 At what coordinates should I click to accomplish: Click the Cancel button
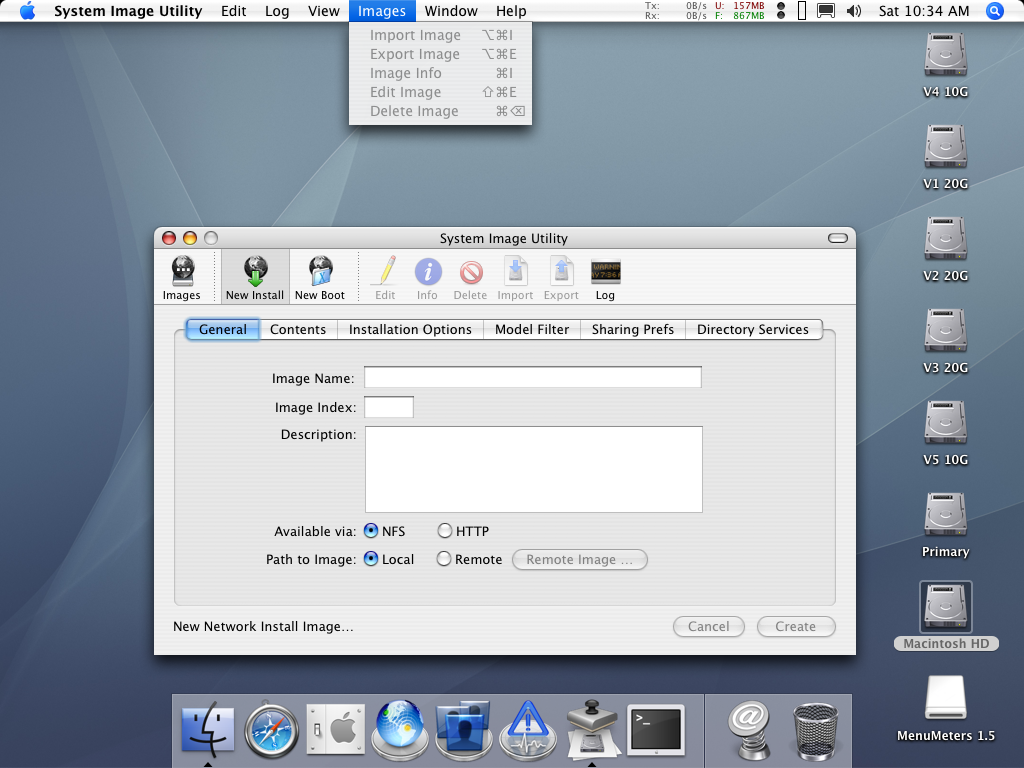tap(709, 626)
